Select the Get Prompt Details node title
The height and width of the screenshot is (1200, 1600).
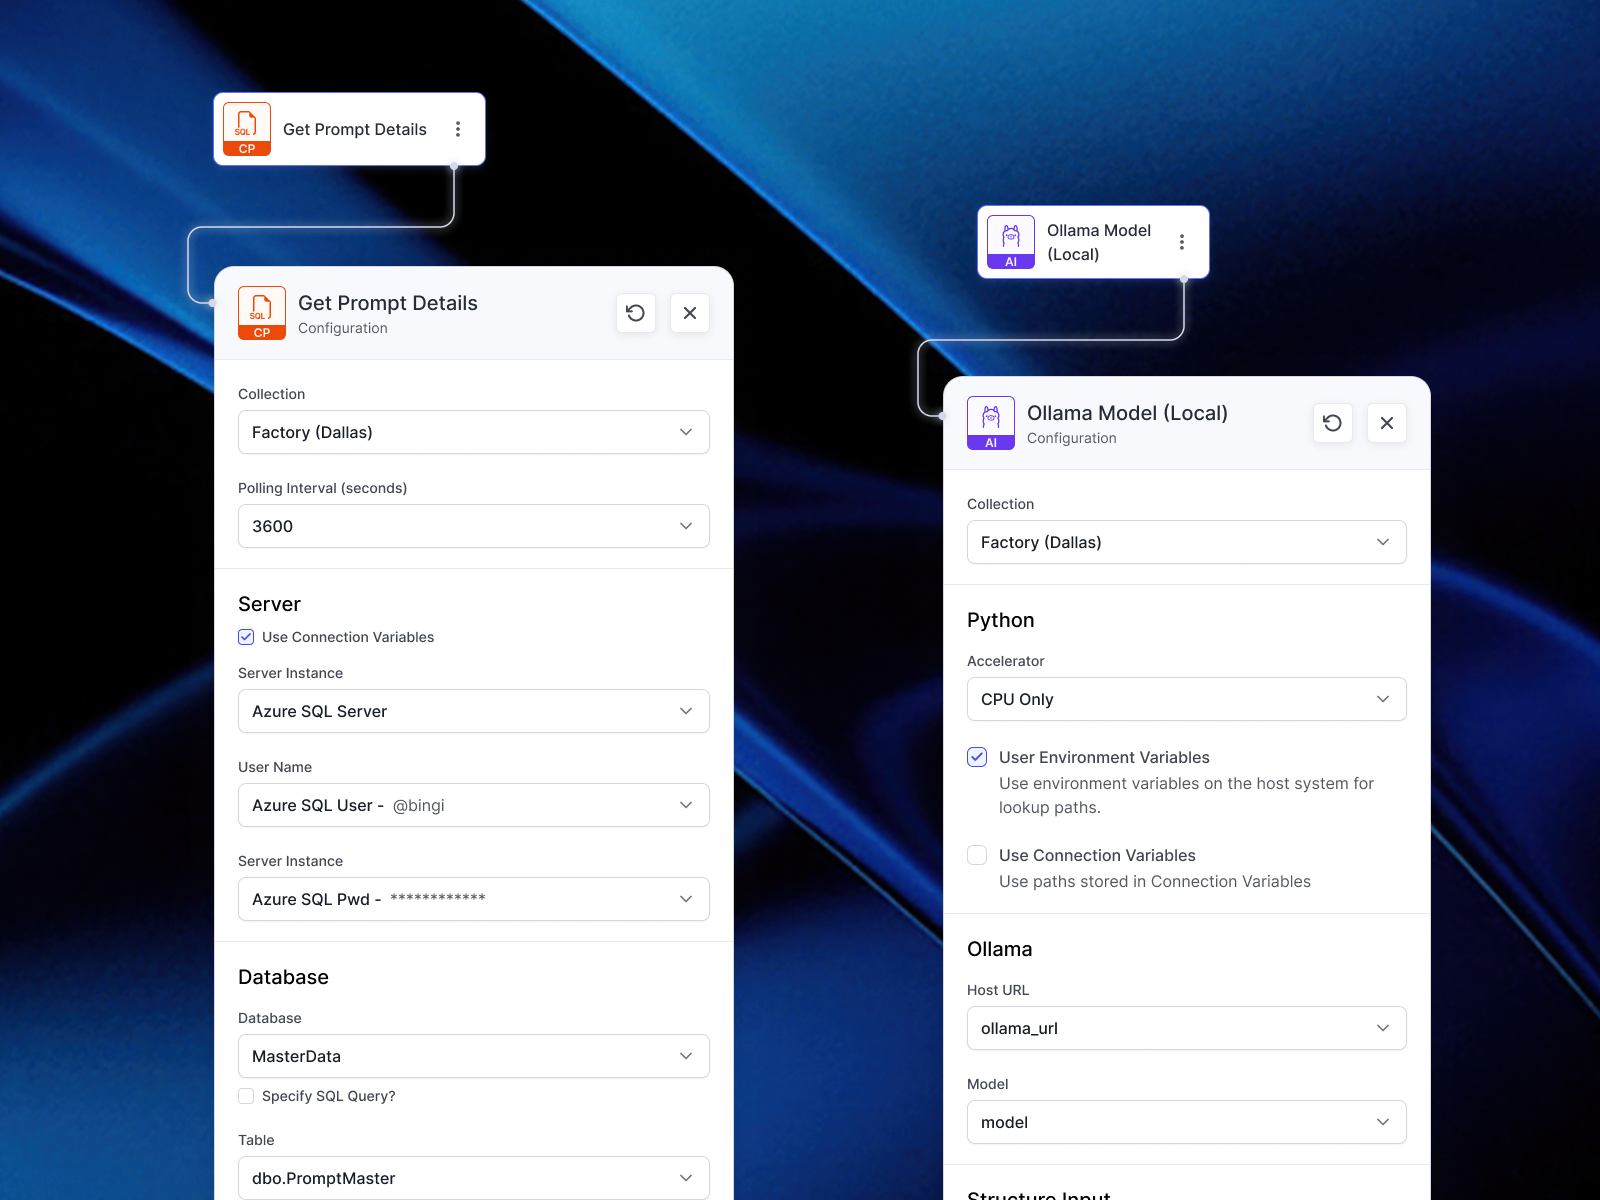[355, 129]
